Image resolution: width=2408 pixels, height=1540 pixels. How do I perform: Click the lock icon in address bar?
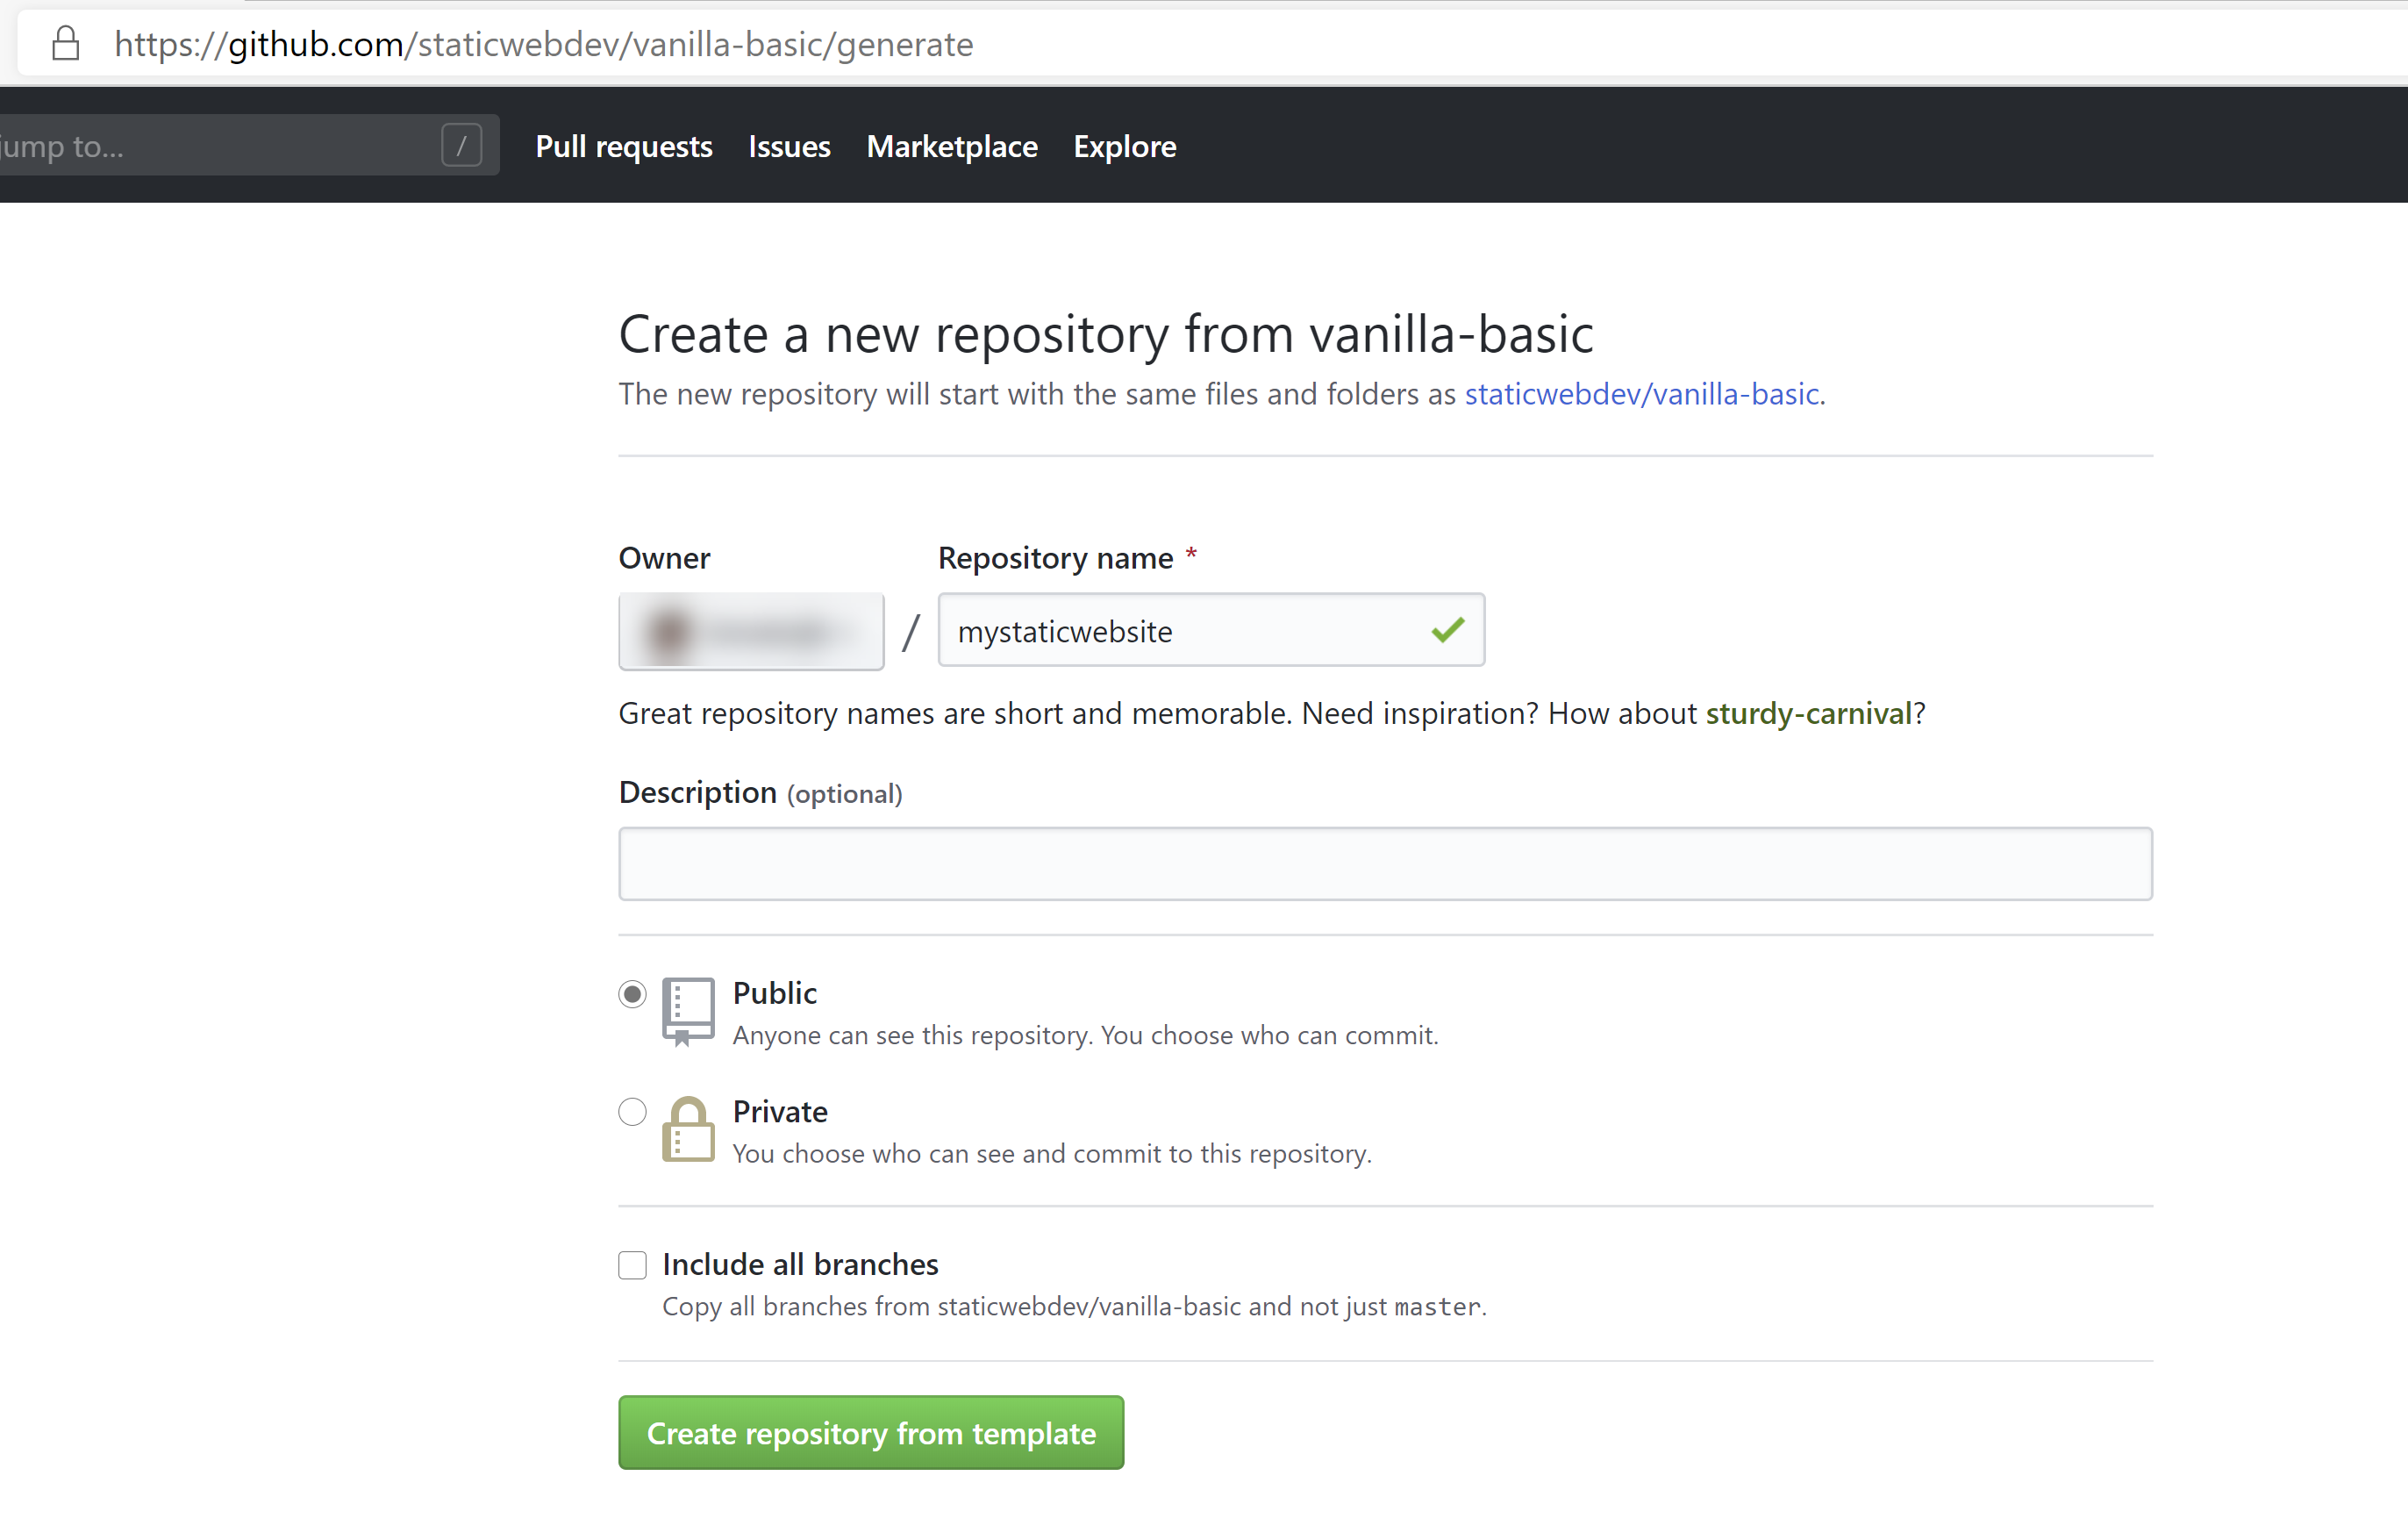click(66, 44)
